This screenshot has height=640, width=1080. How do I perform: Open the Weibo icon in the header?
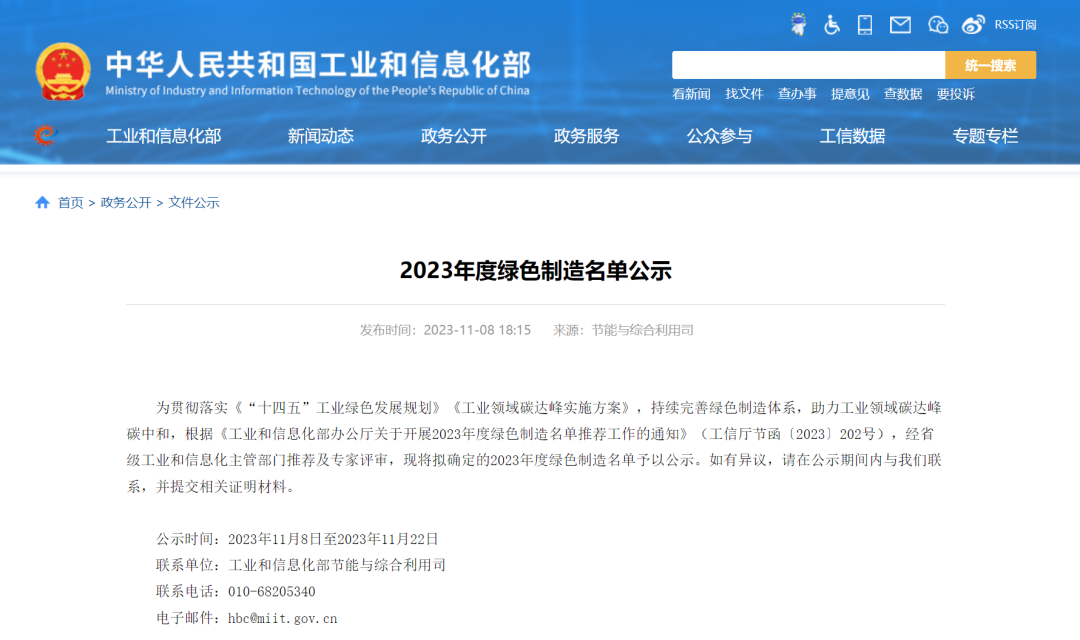(973, 24)
